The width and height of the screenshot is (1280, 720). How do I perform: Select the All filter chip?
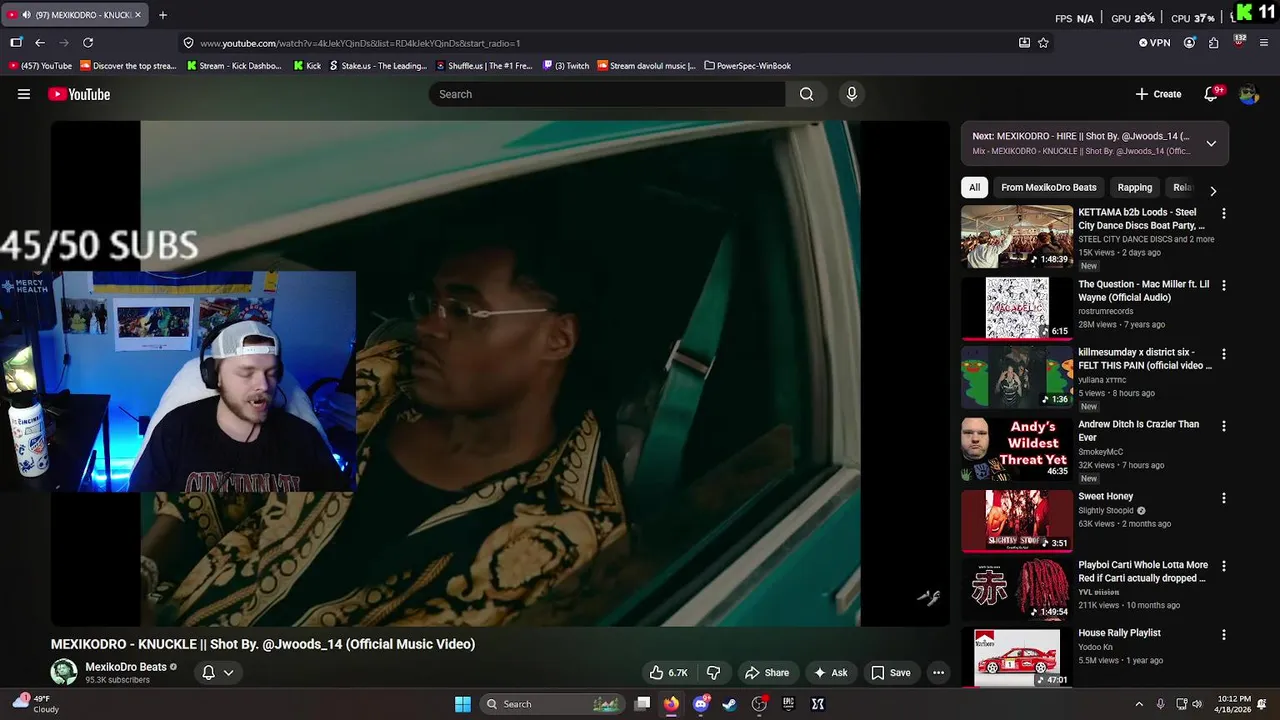point(974,187)
